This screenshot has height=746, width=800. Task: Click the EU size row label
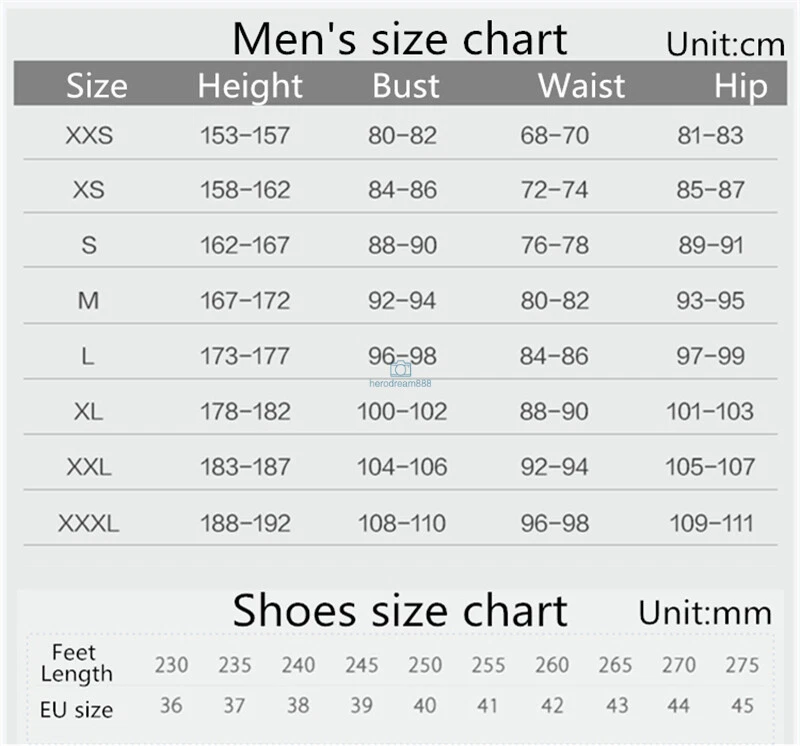77,710
